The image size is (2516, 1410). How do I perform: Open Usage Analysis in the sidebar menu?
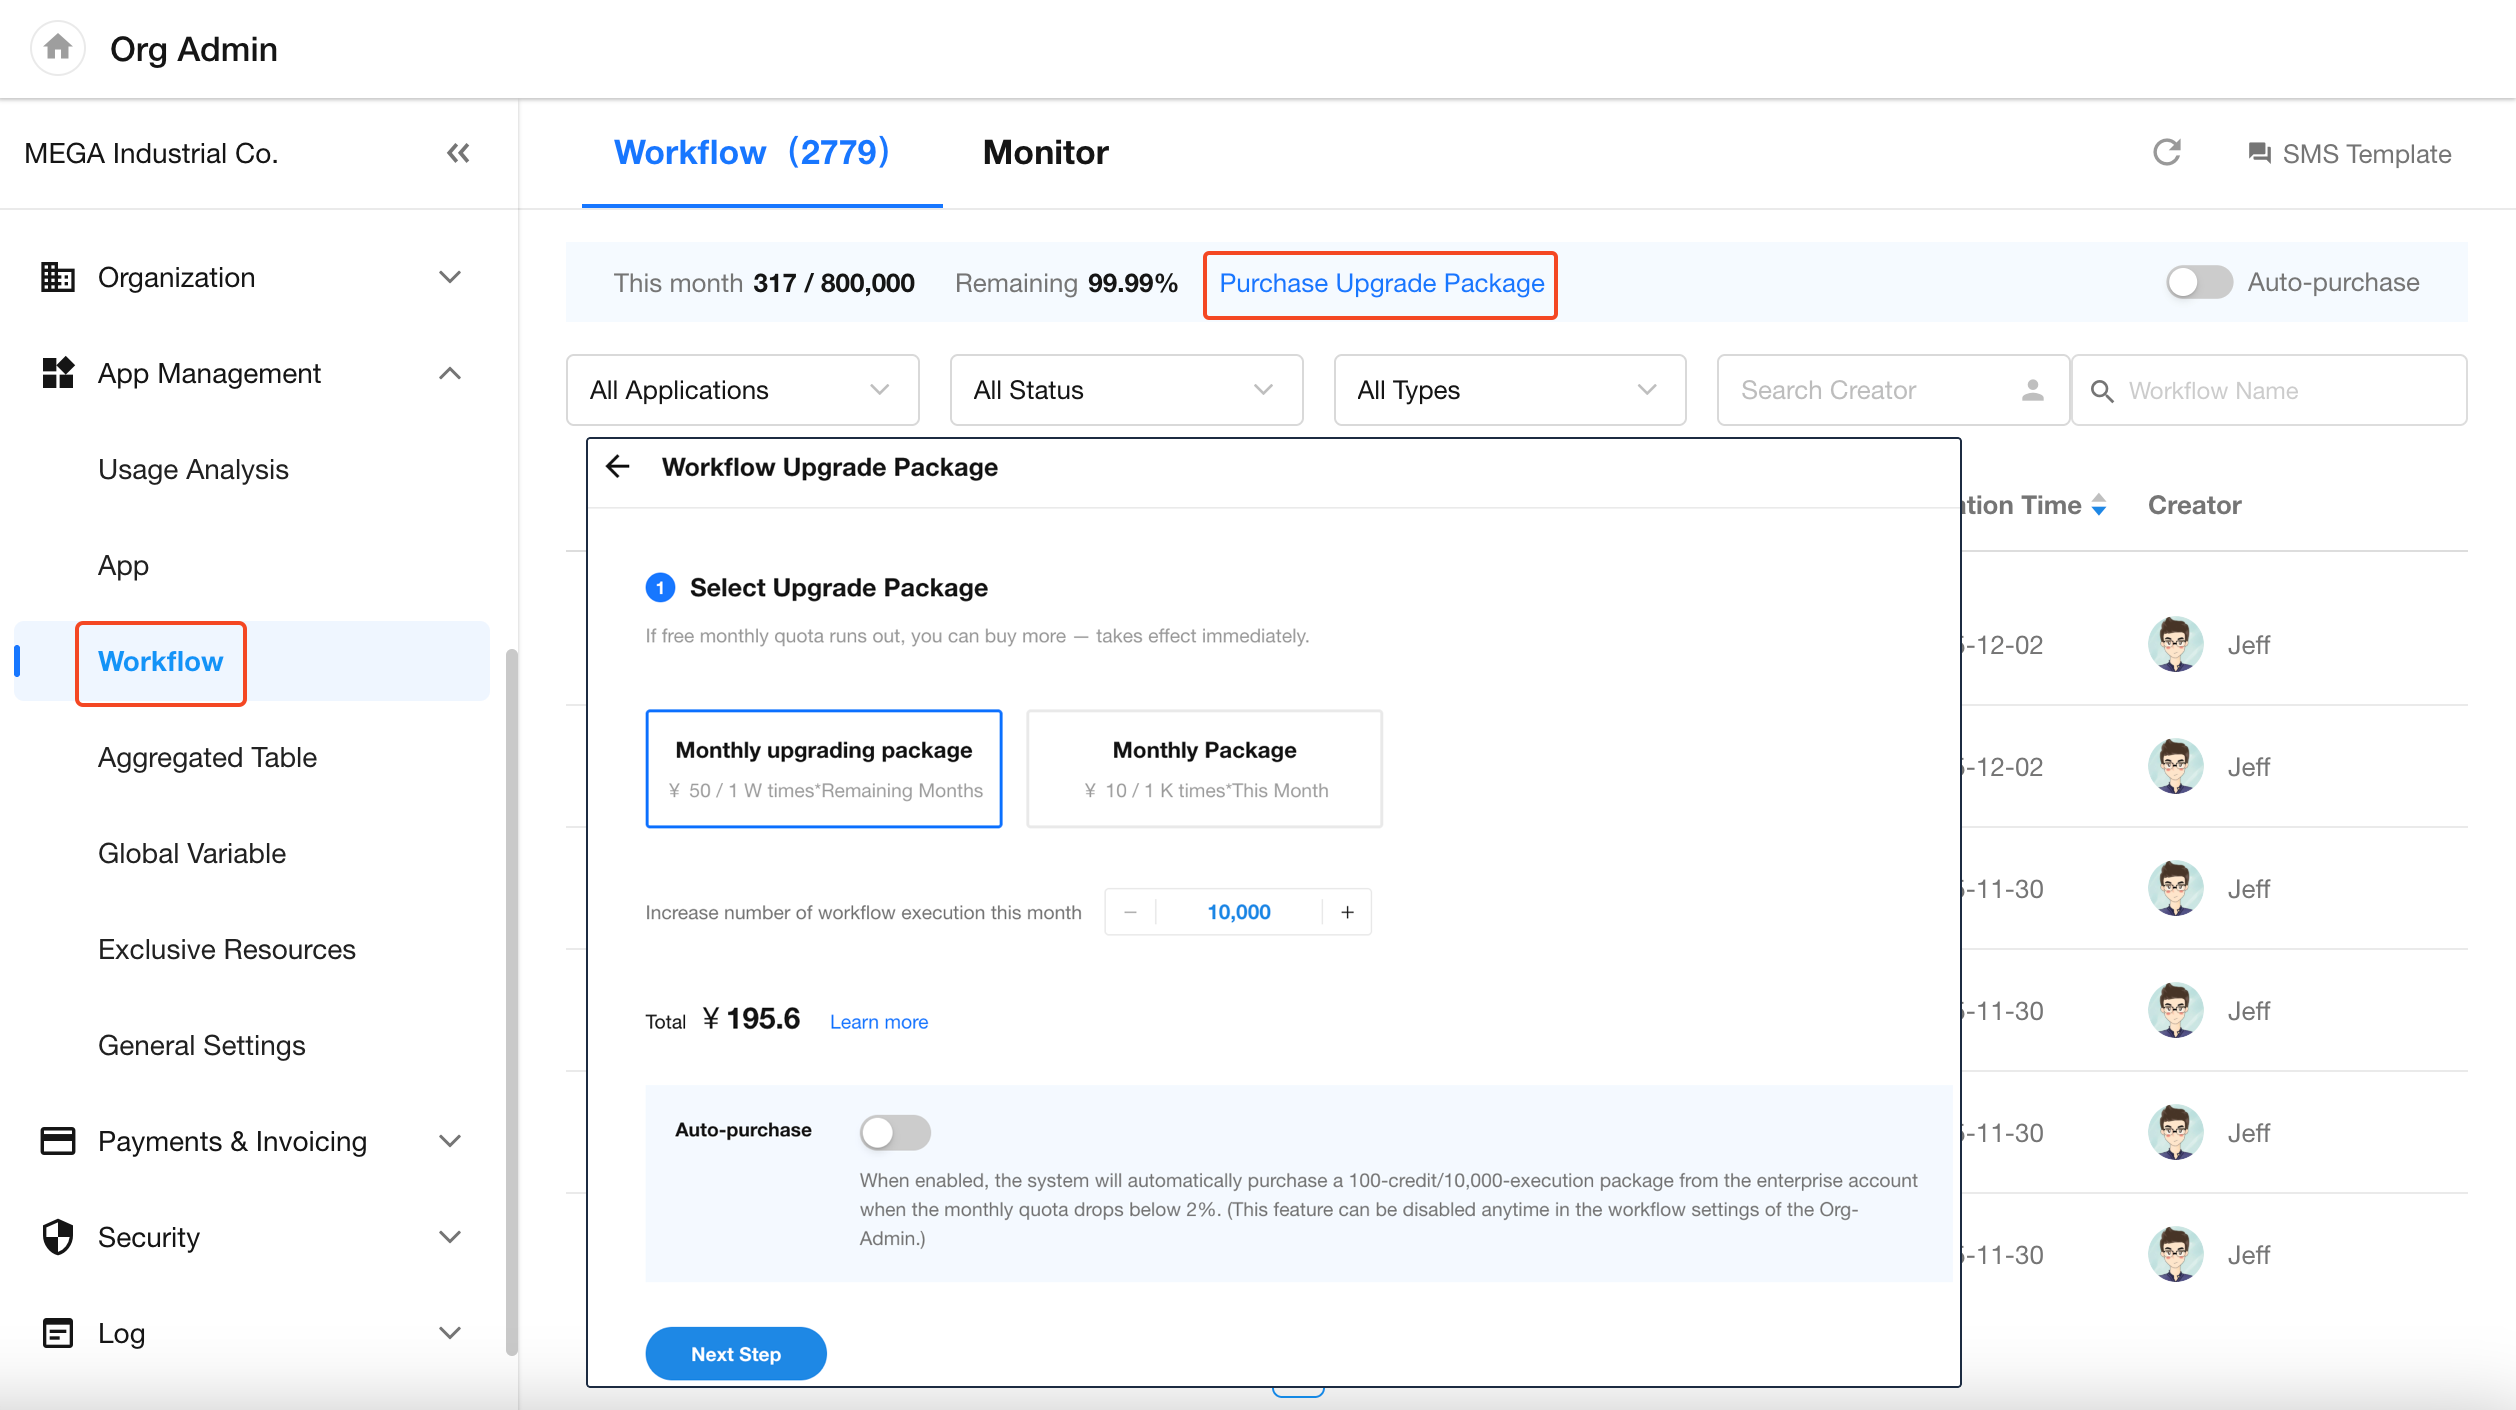pos(193,469)
